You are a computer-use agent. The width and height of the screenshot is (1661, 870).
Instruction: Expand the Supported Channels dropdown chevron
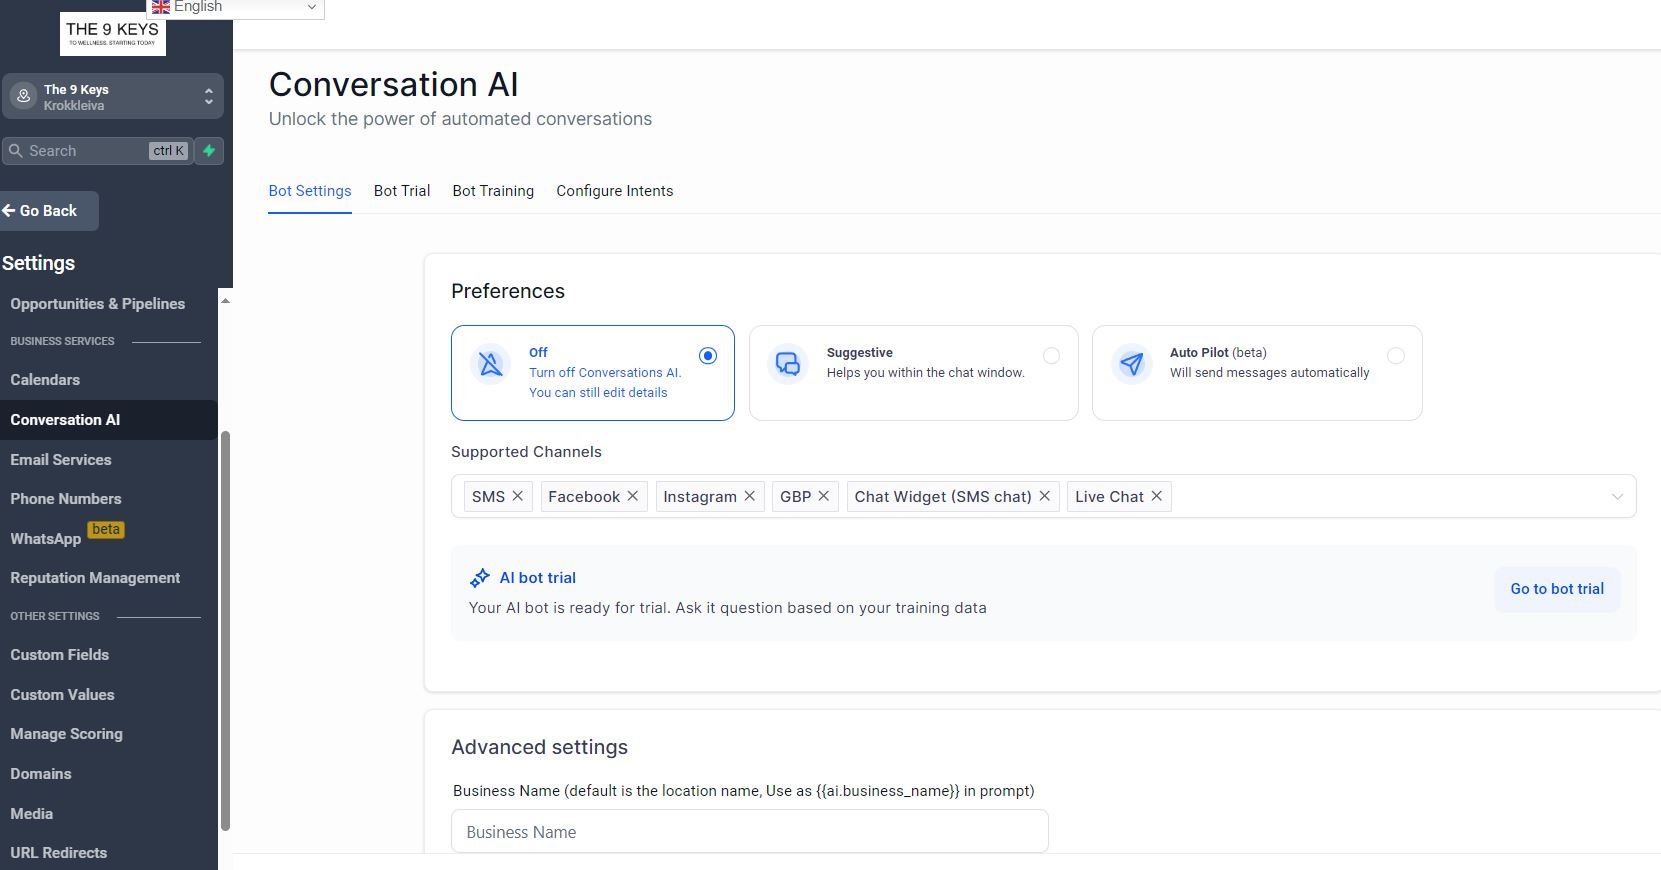(x=1617, y=497)
